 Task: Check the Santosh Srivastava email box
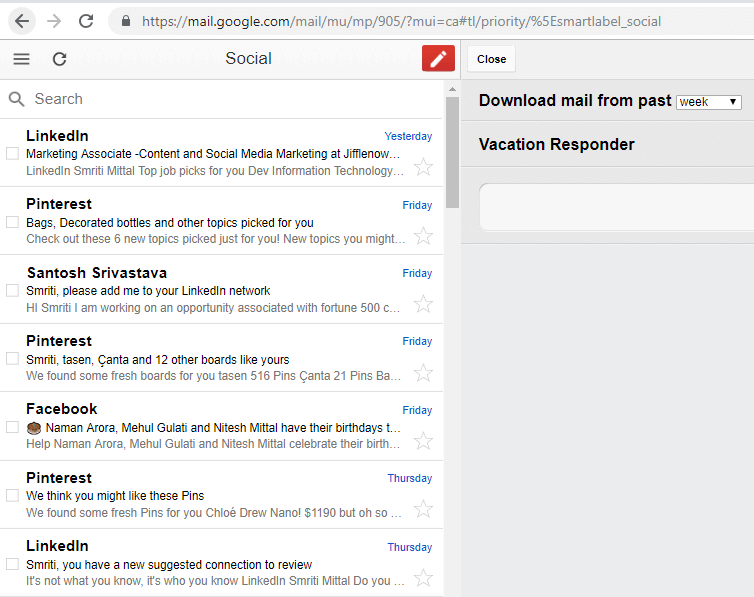click(13, 290)
